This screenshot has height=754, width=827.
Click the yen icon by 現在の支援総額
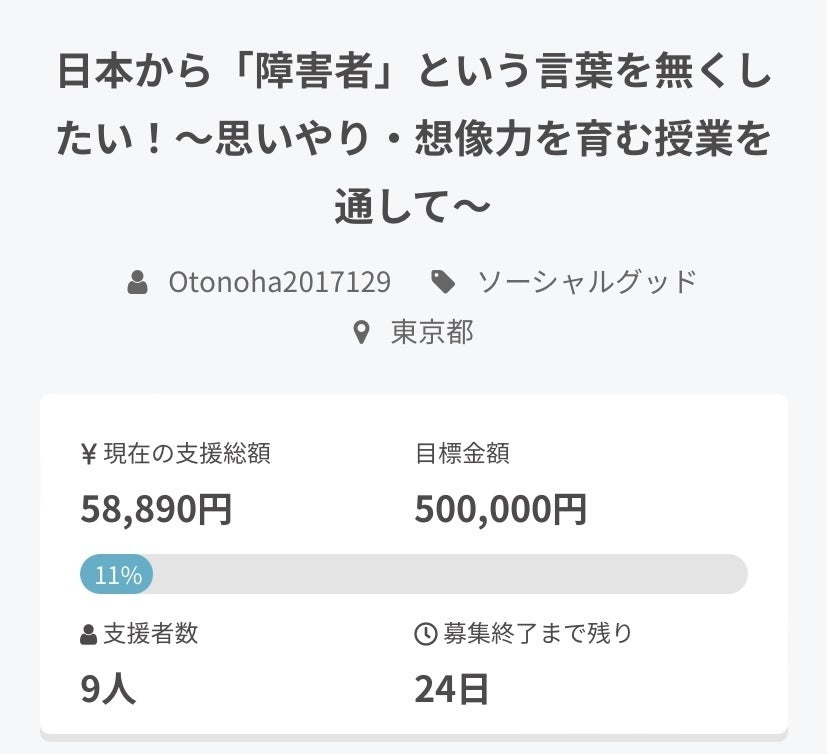point(88,454)
